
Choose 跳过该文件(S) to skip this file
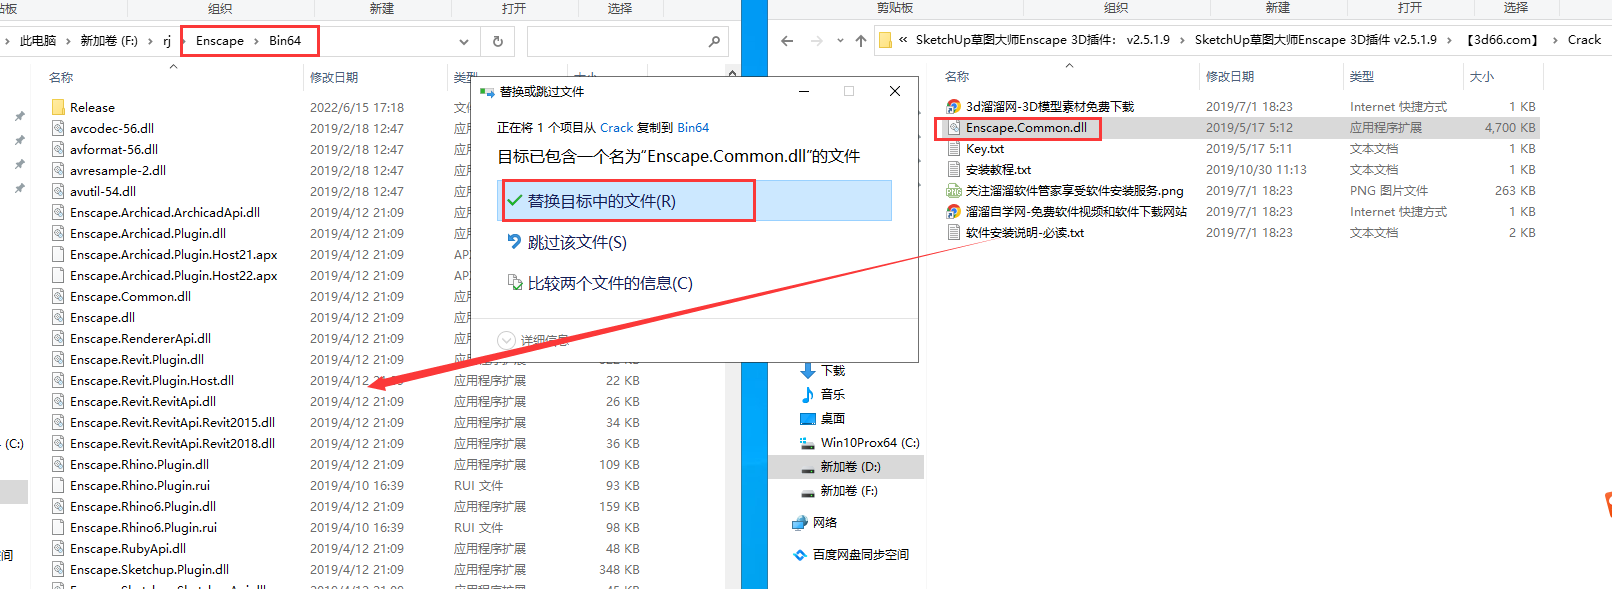pos(577,242)
